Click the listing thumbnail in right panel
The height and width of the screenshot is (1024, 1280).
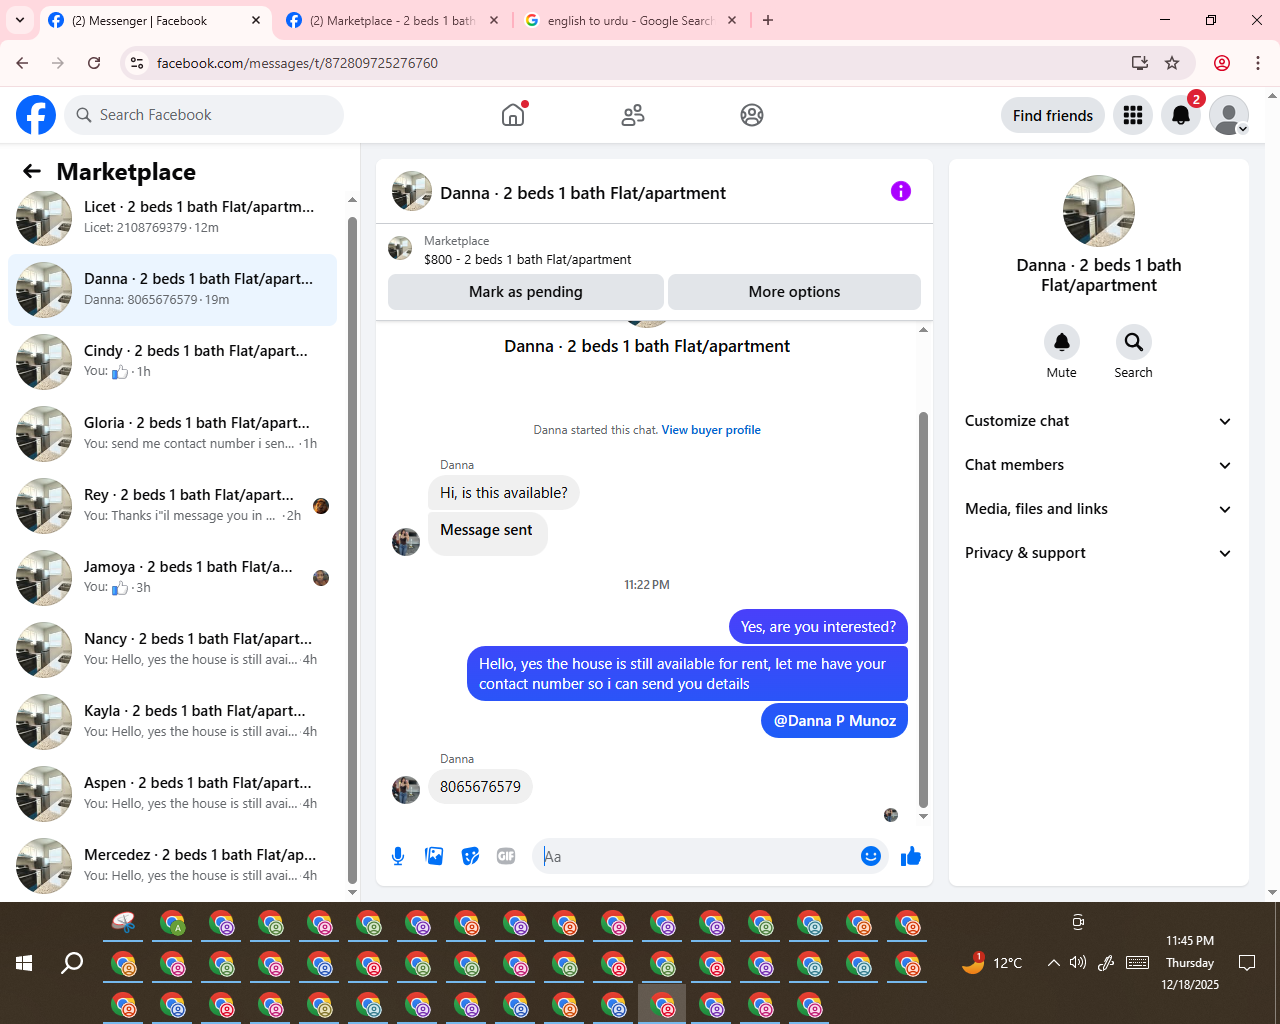(1098, 211)
